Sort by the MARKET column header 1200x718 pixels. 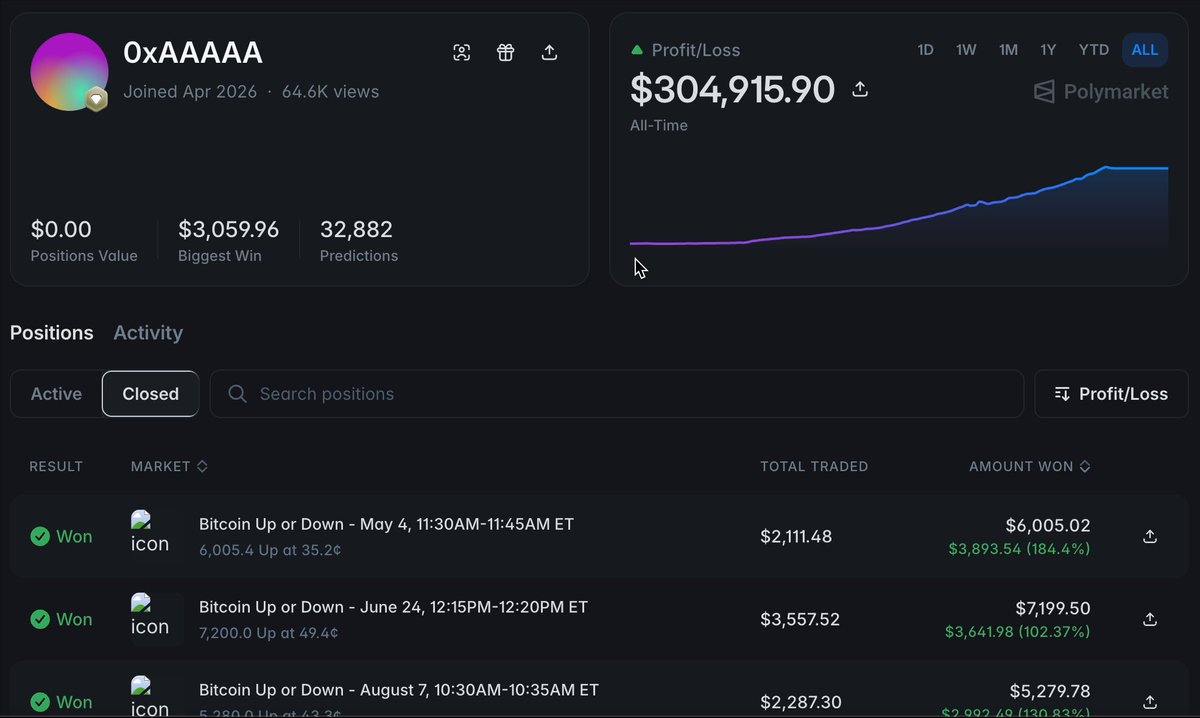point(169,467)
